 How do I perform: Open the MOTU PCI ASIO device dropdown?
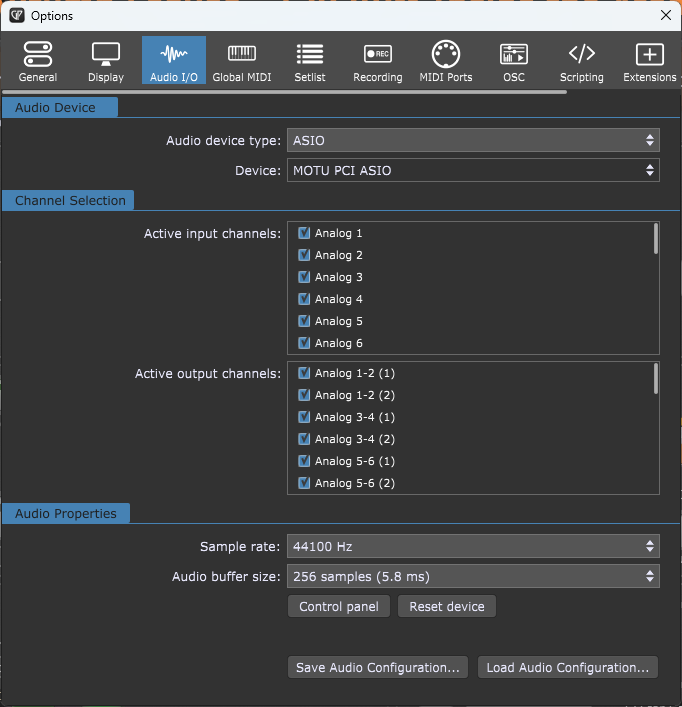[x=473, y=171]
